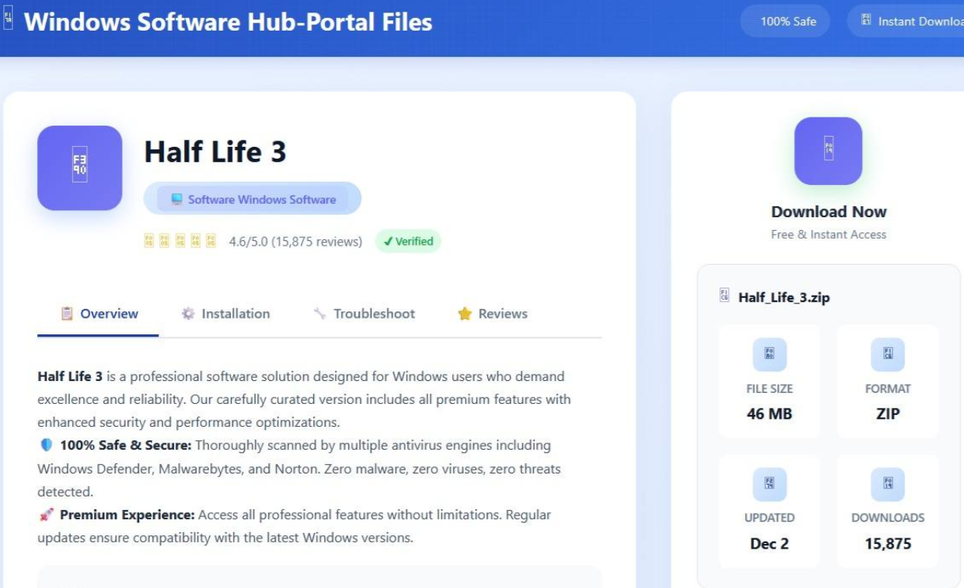Click the clipboard icon on Overview tab
964x588 pixels.
(67, 314)
